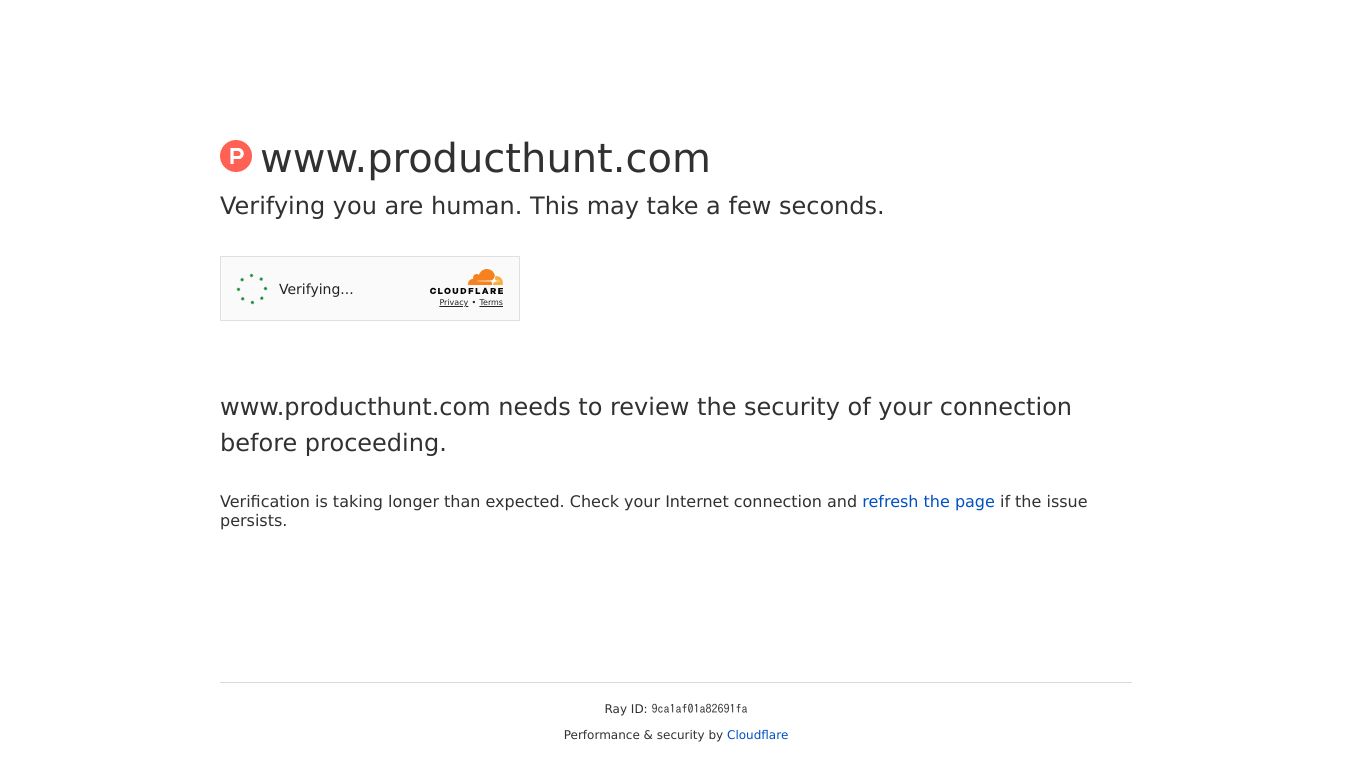Click the horizontal divider above the footer

coord(676,683)
